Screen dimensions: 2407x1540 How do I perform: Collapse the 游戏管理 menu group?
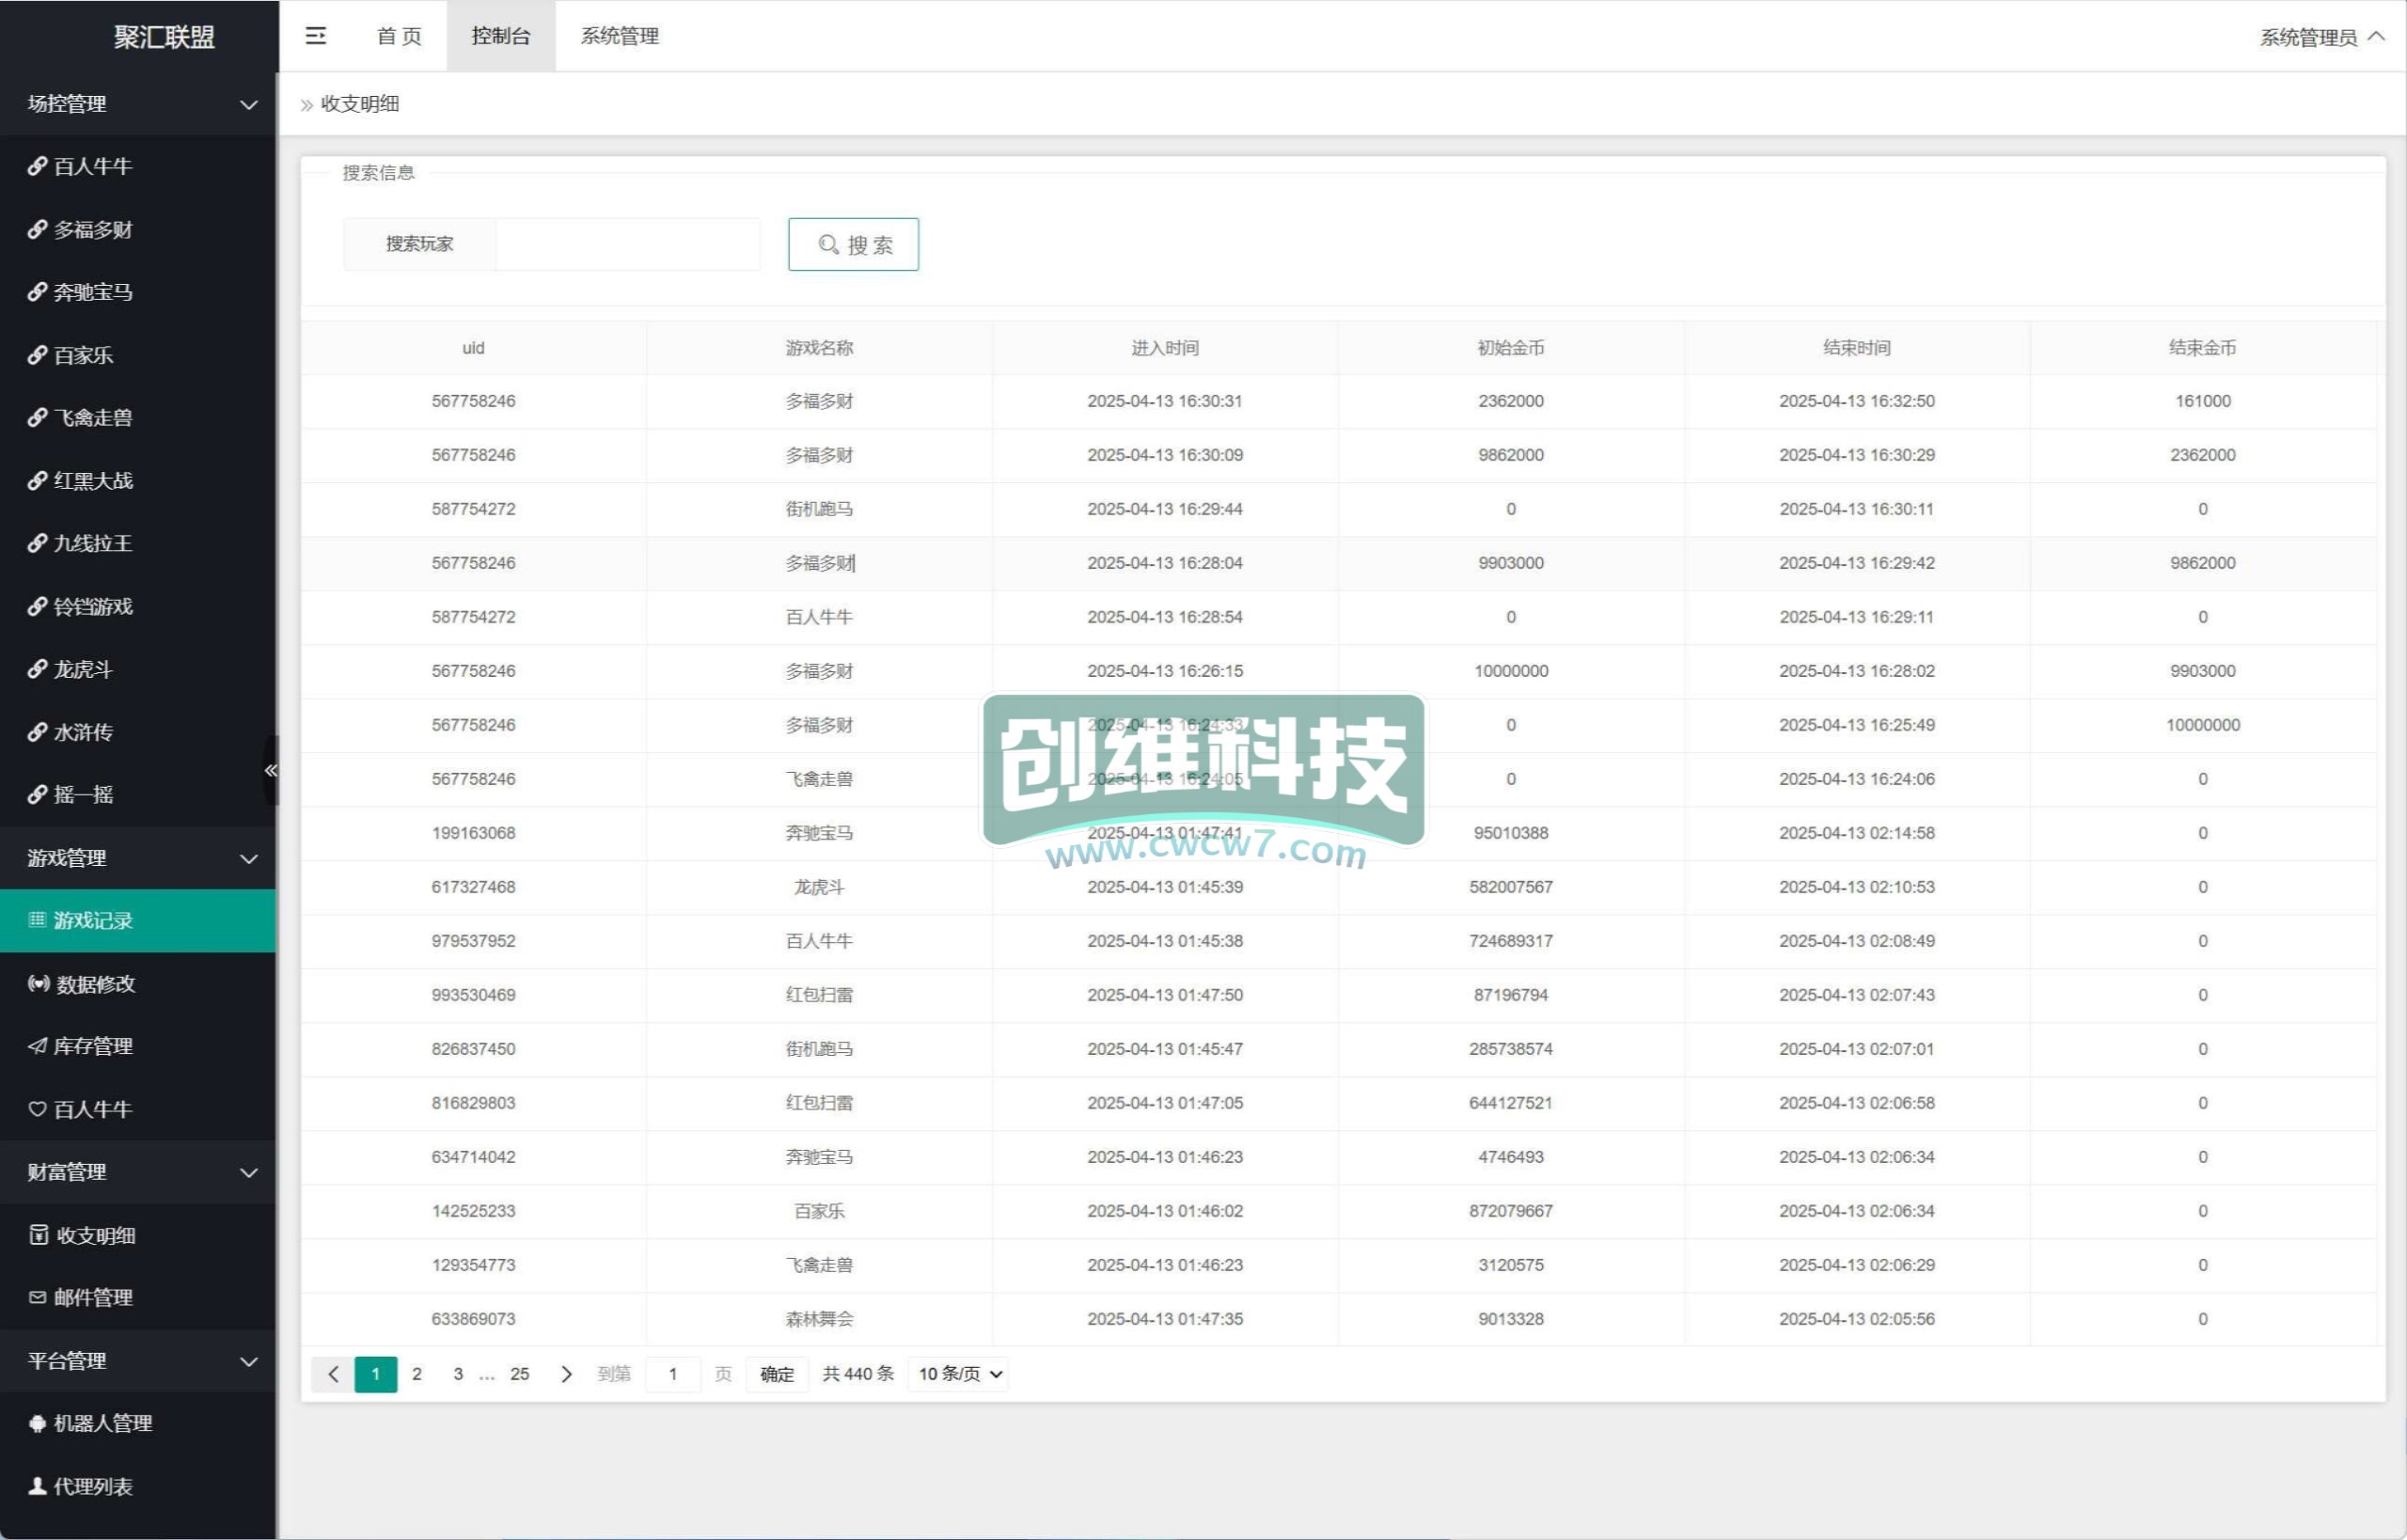point(249,858)
